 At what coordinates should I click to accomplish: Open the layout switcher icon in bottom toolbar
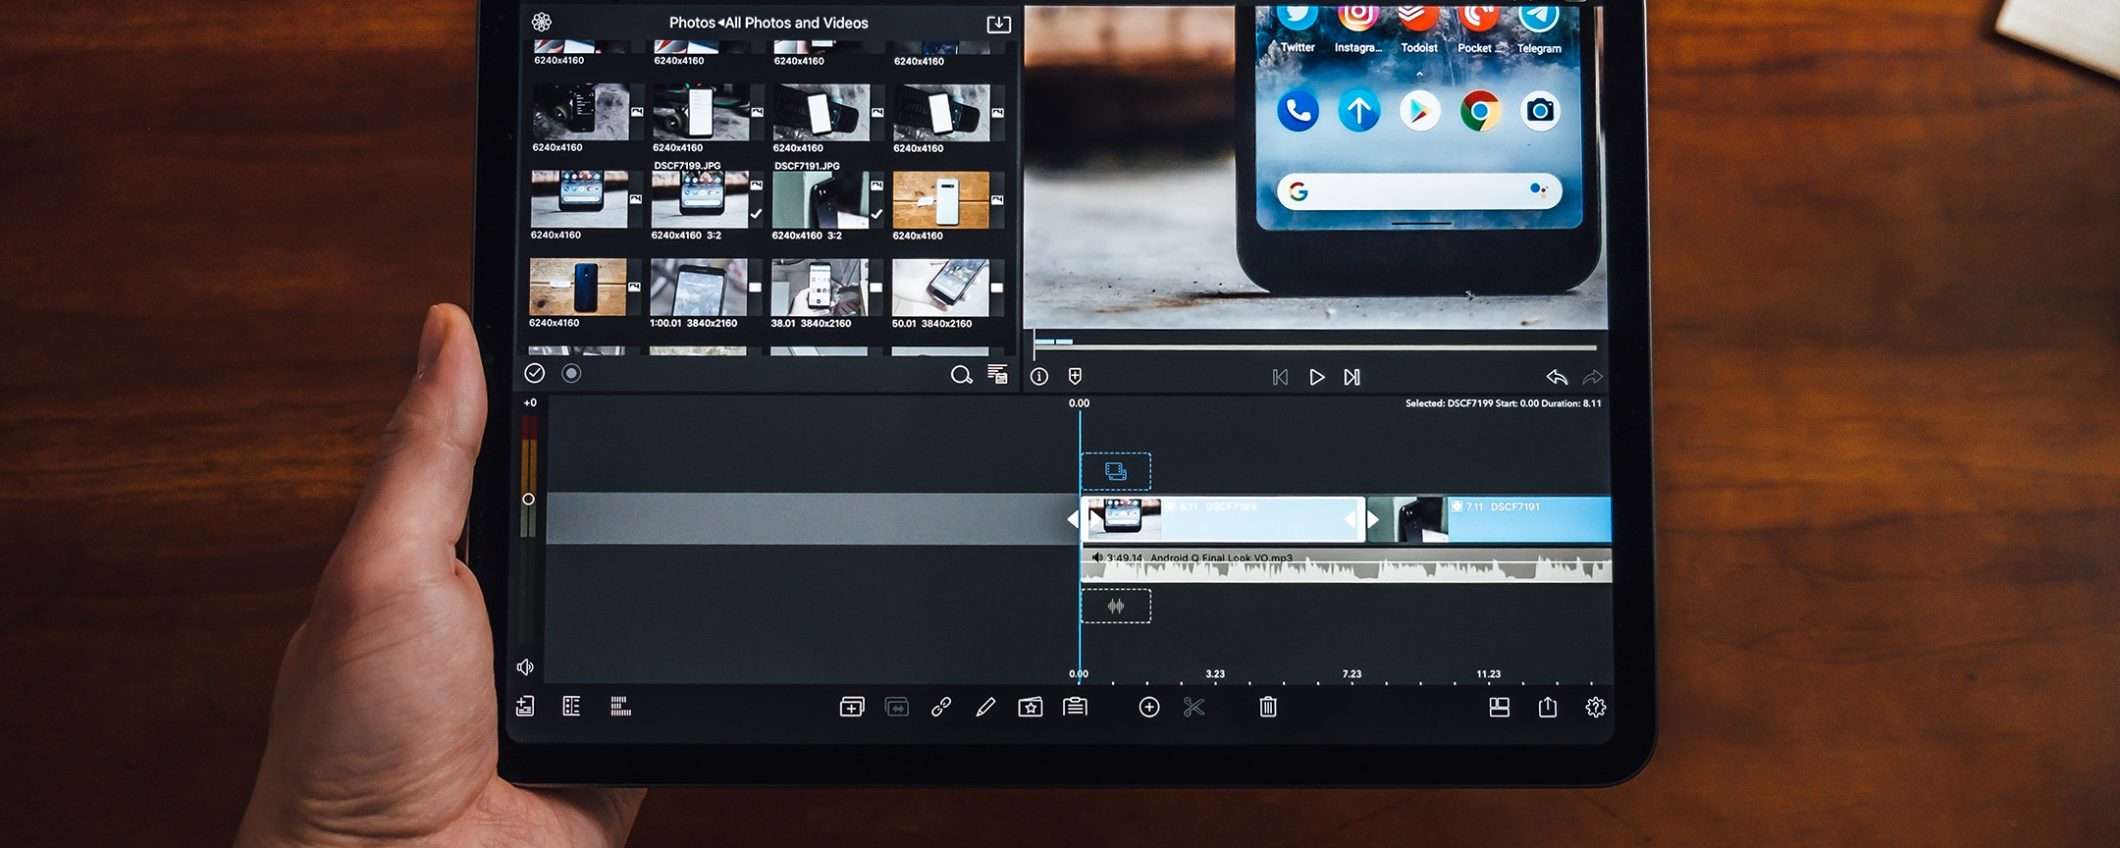point(1499,707)
